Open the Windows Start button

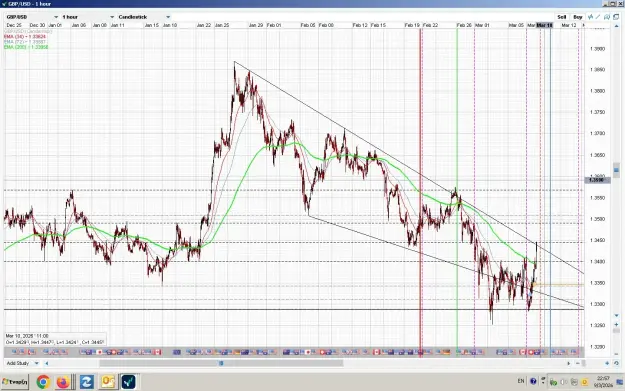[x=15, y=382]
